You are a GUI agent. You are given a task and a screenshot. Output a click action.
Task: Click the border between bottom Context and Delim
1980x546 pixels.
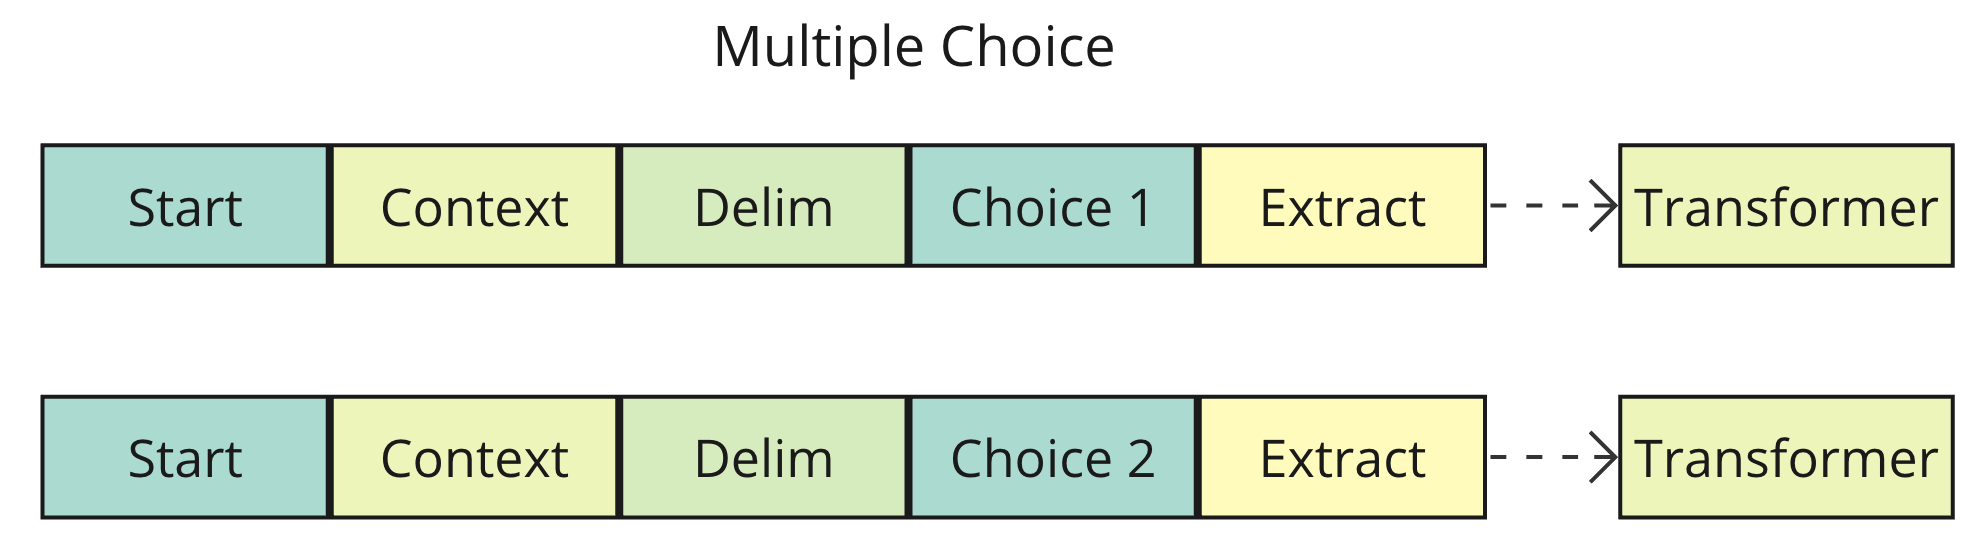click(x=619, y=458)
